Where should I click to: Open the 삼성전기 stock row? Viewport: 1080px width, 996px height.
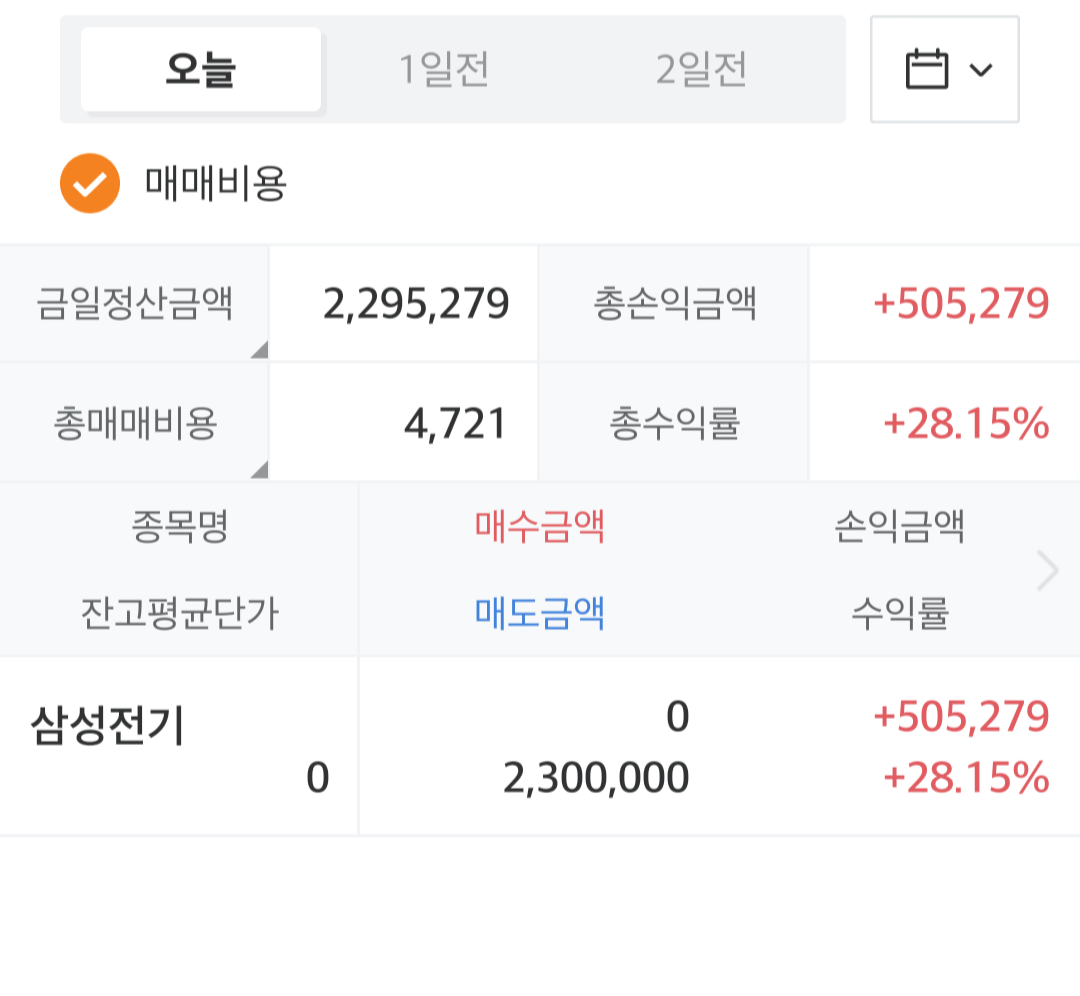(108, 727)
